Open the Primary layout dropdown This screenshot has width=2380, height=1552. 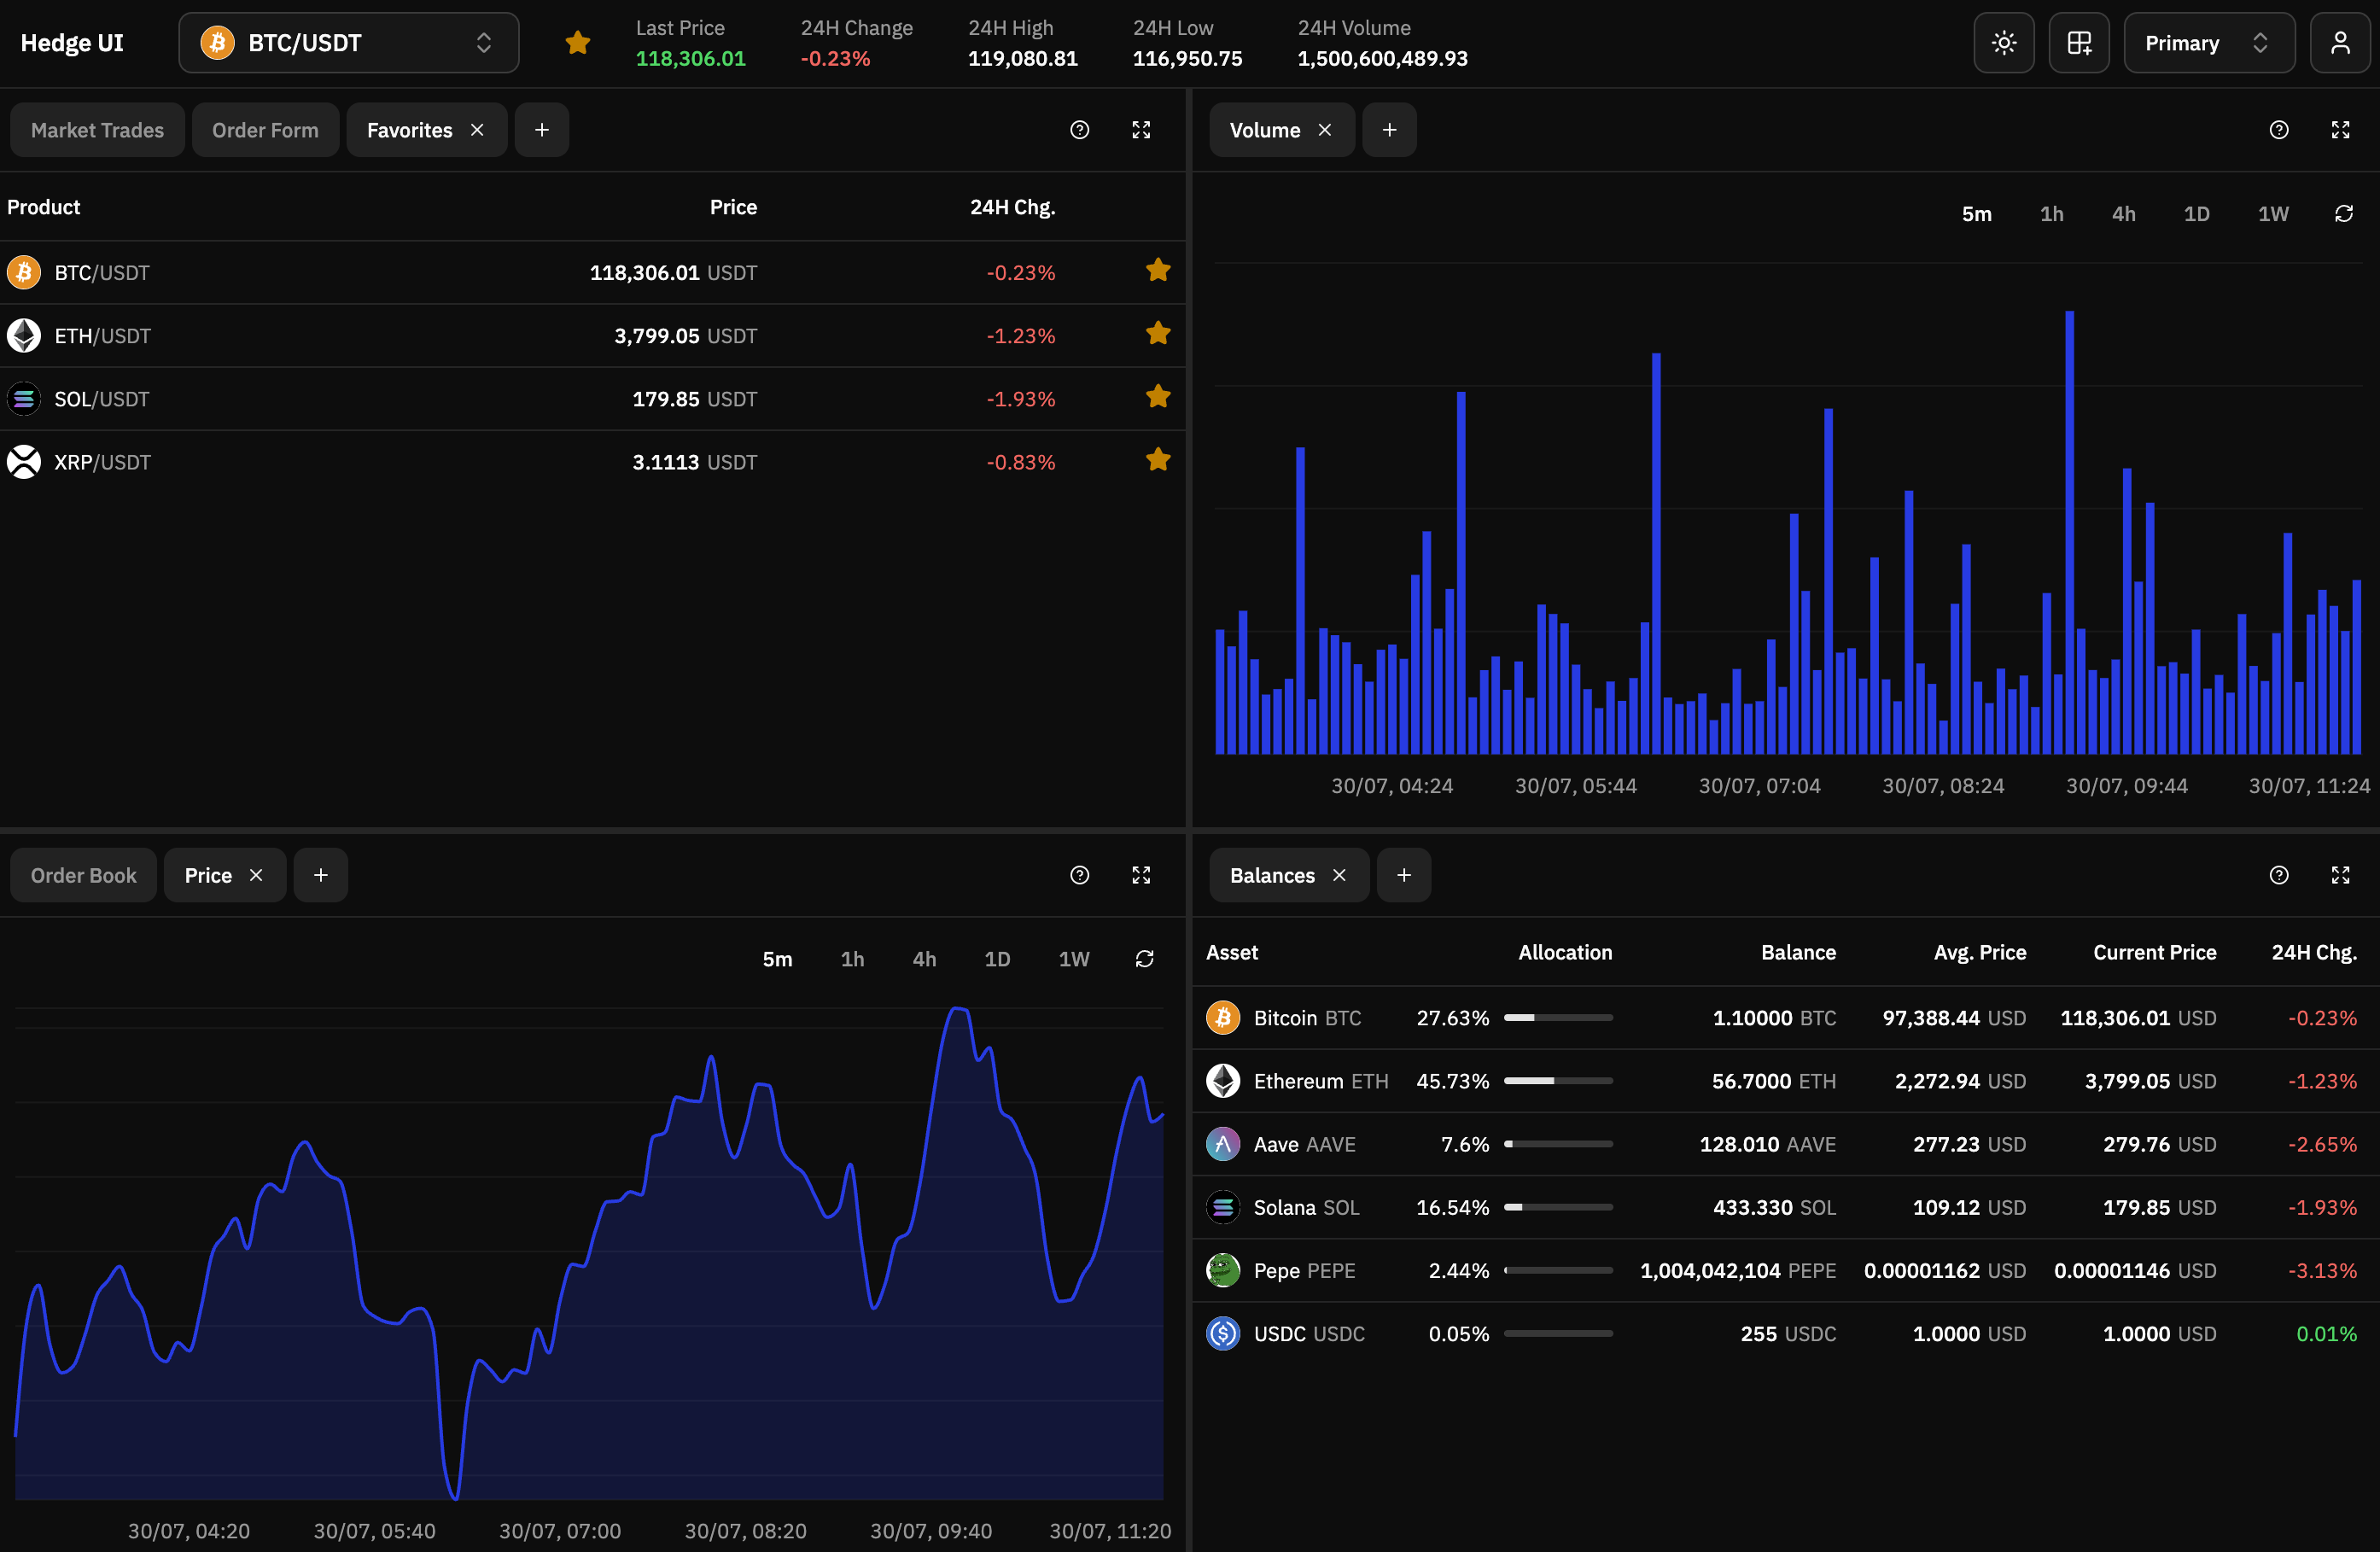(x=2208, y=43)
